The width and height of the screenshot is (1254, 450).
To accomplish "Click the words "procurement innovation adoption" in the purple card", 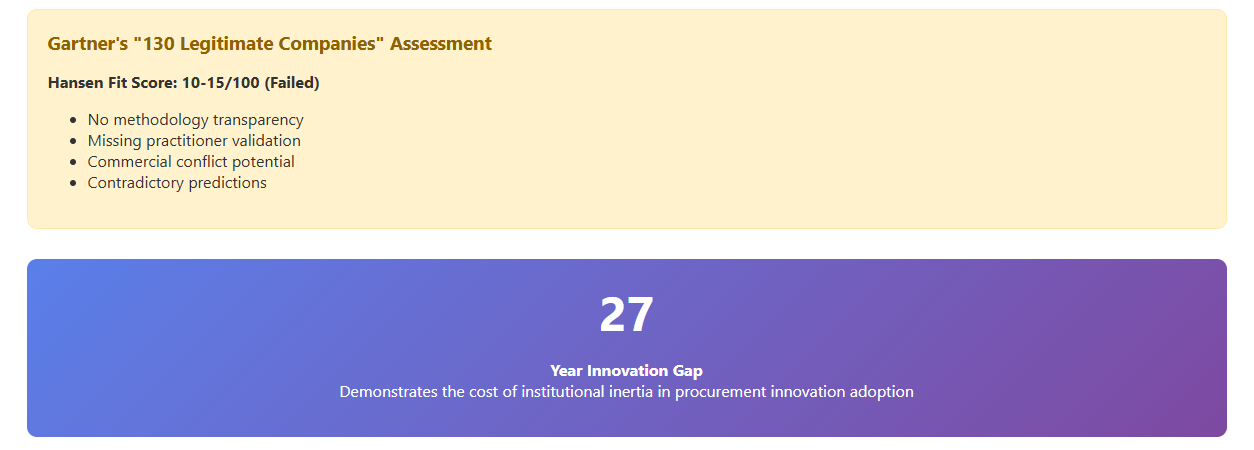I will tap(794, 392).
